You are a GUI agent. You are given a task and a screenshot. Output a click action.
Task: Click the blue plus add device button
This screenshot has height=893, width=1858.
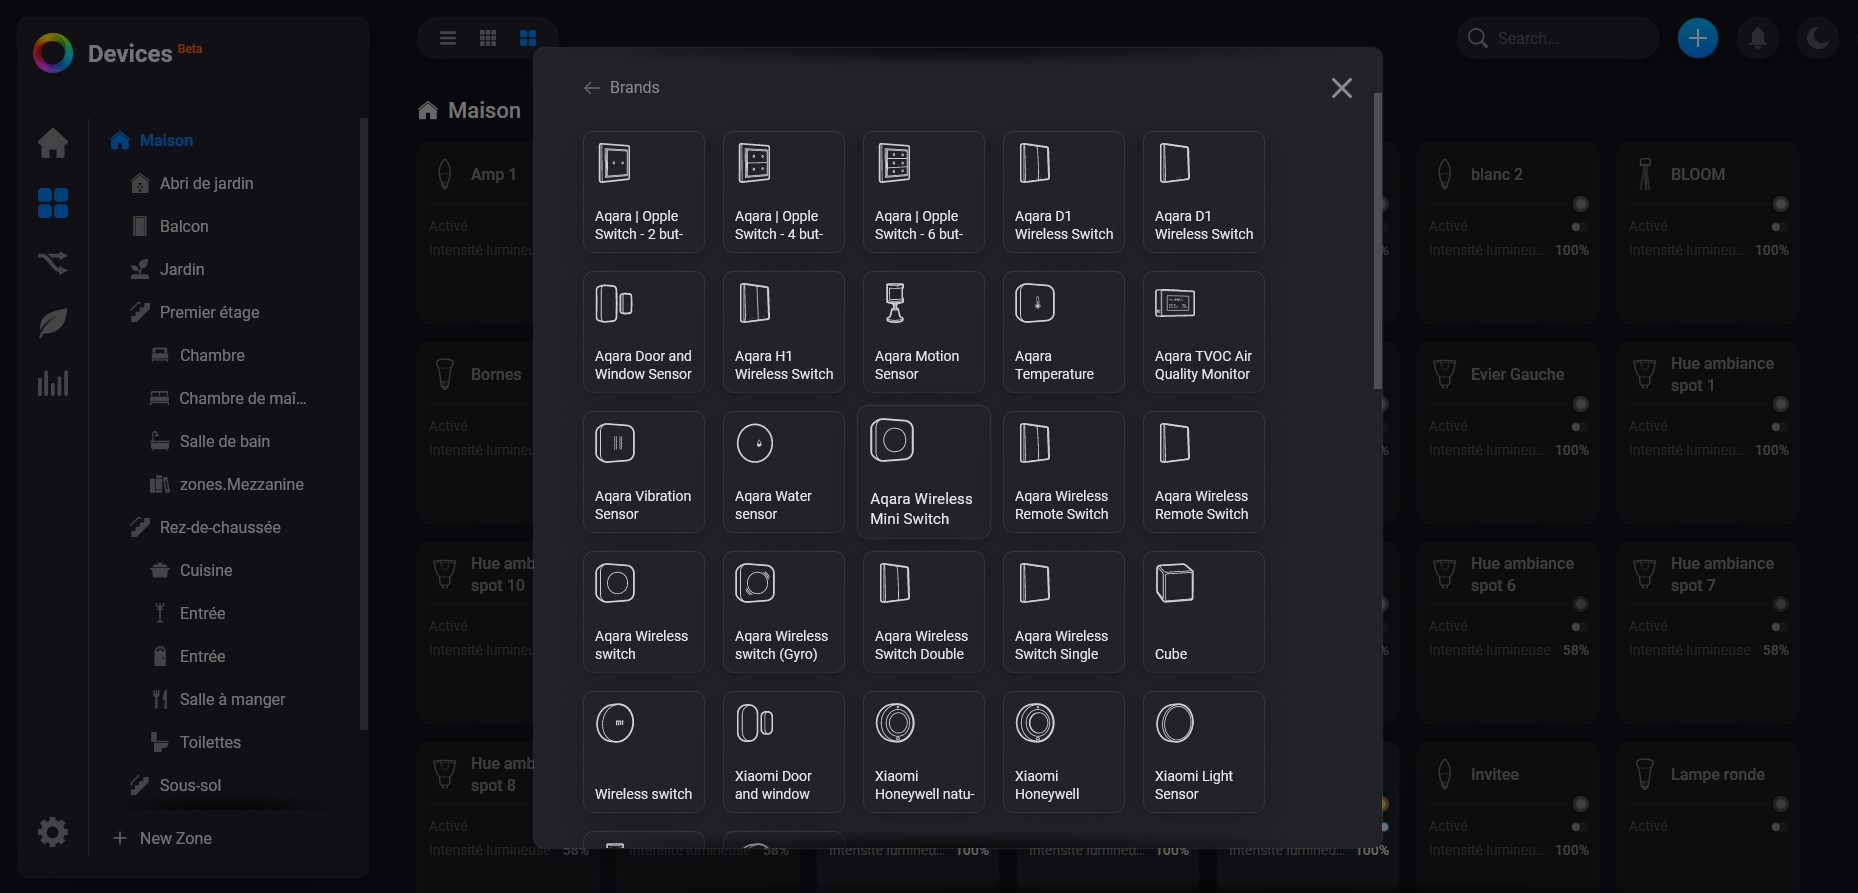pos(1697,38)
